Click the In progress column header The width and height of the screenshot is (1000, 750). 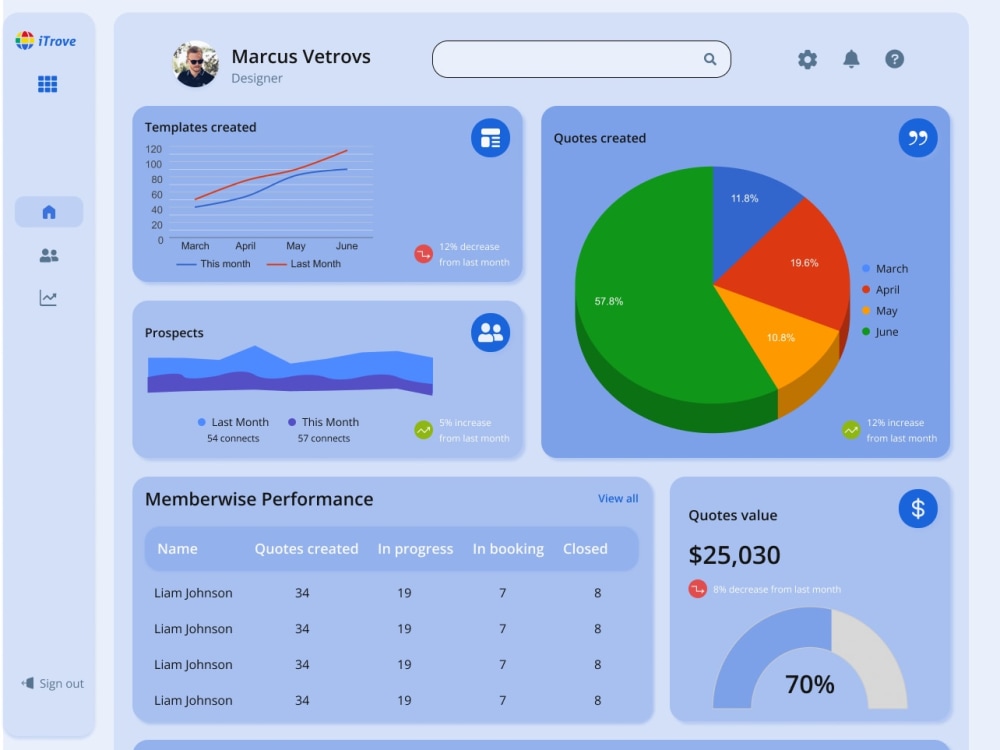415,548
